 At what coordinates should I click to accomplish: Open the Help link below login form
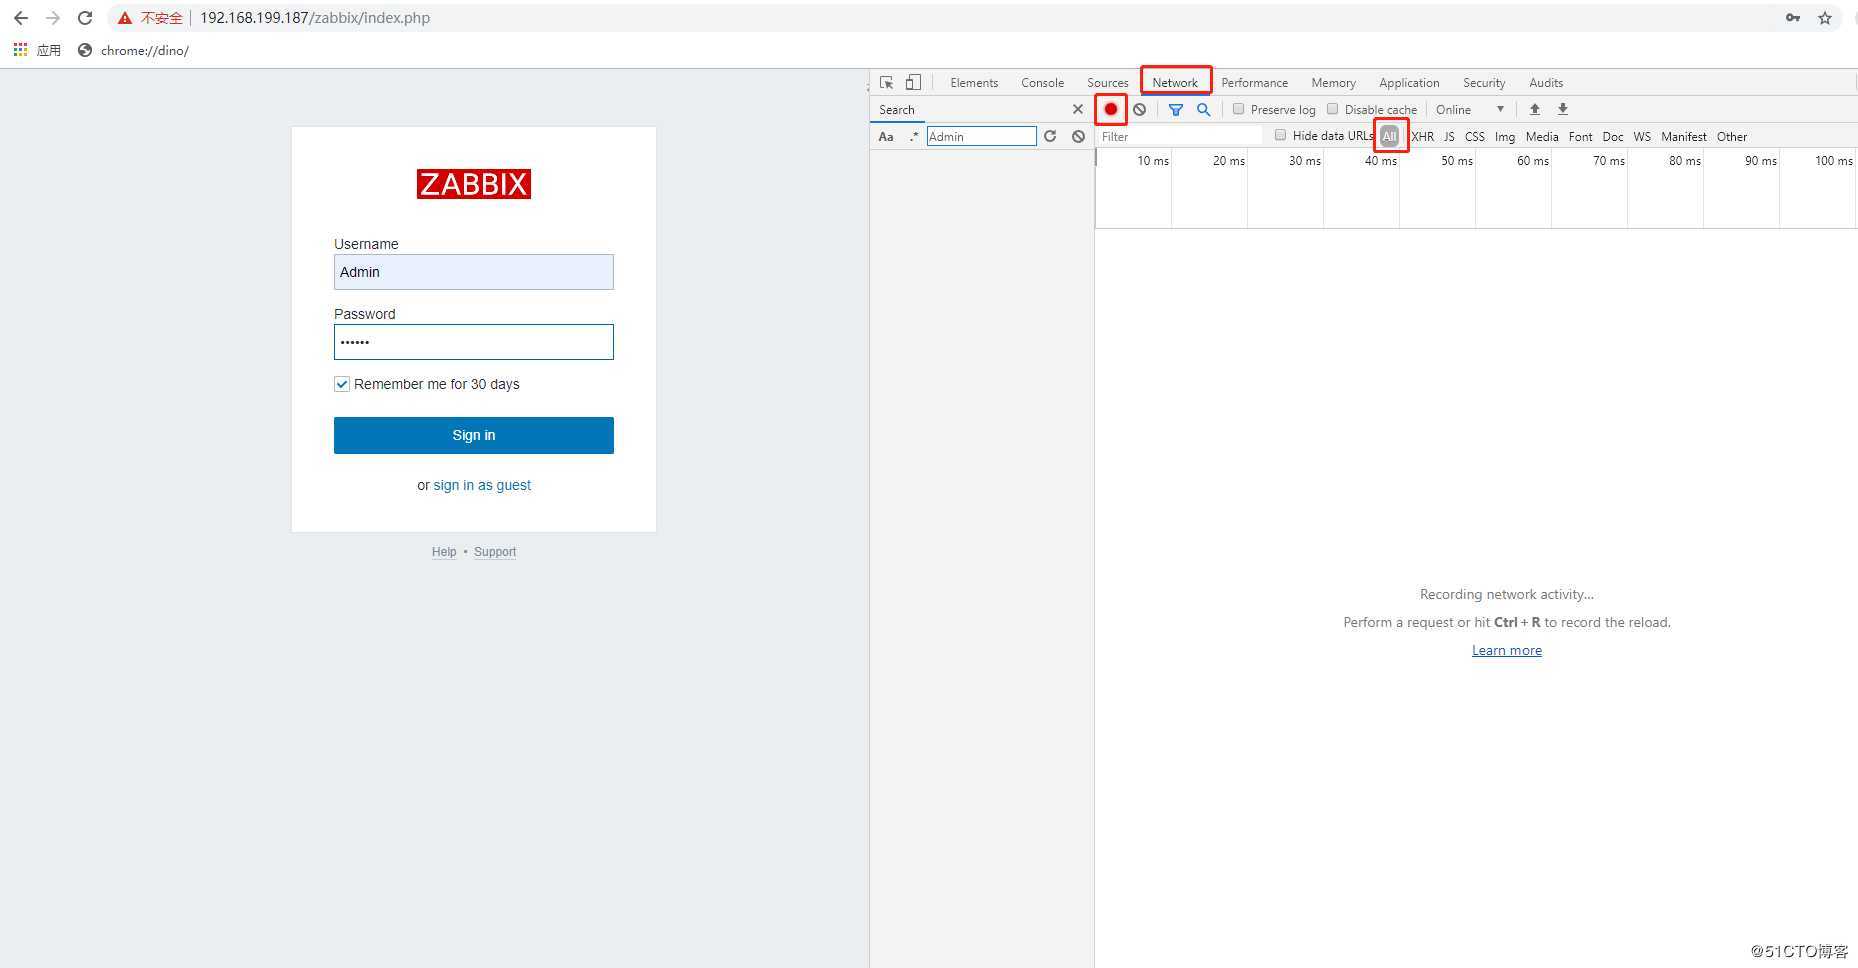pyautogui.click(x=444, y=552)
